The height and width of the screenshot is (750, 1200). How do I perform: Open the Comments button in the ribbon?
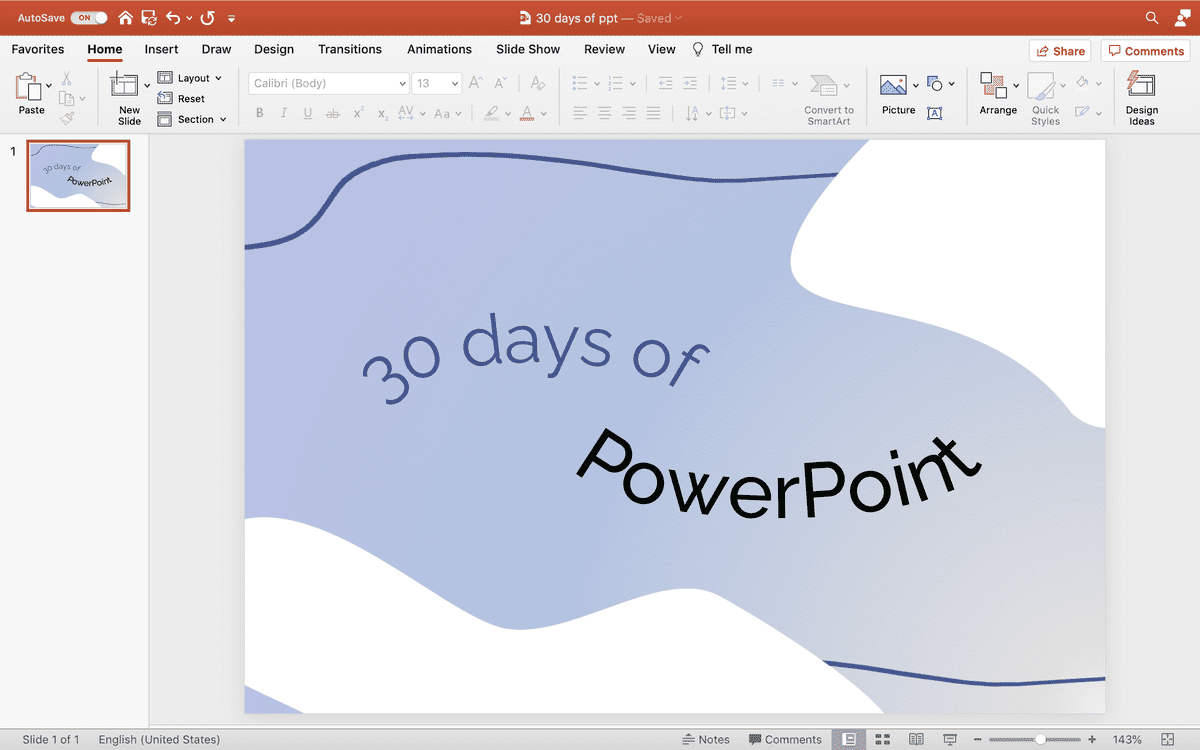(x=1146, y=51)
